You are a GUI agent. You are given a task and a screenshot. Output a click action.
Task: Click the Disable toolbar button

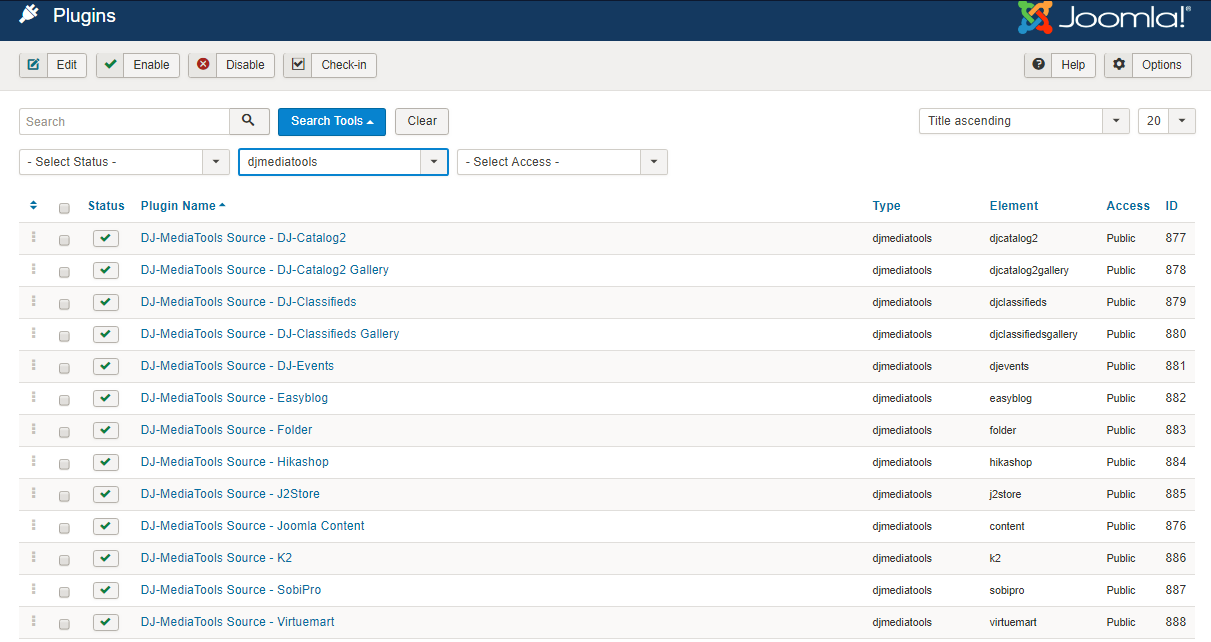pyautogui.click(x=231, y=65)
